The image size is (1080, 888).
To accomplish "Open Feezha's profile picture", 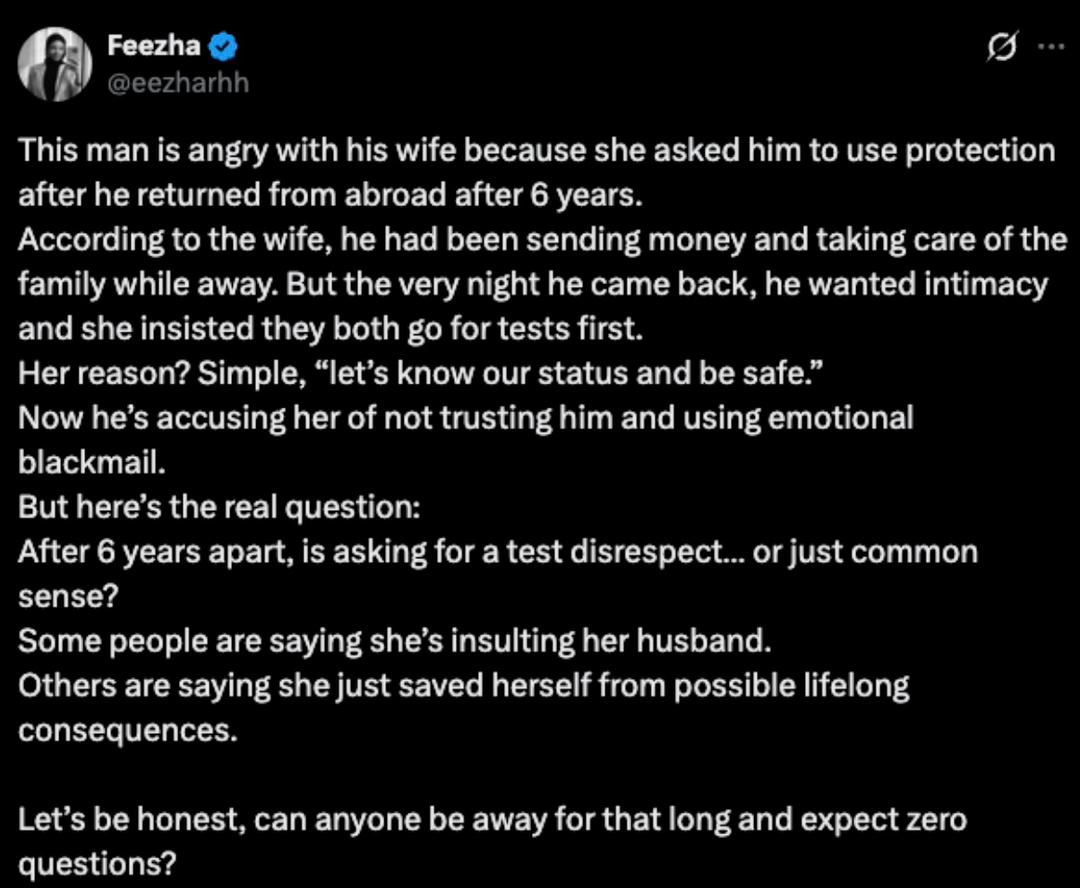I will coord(54,65).
